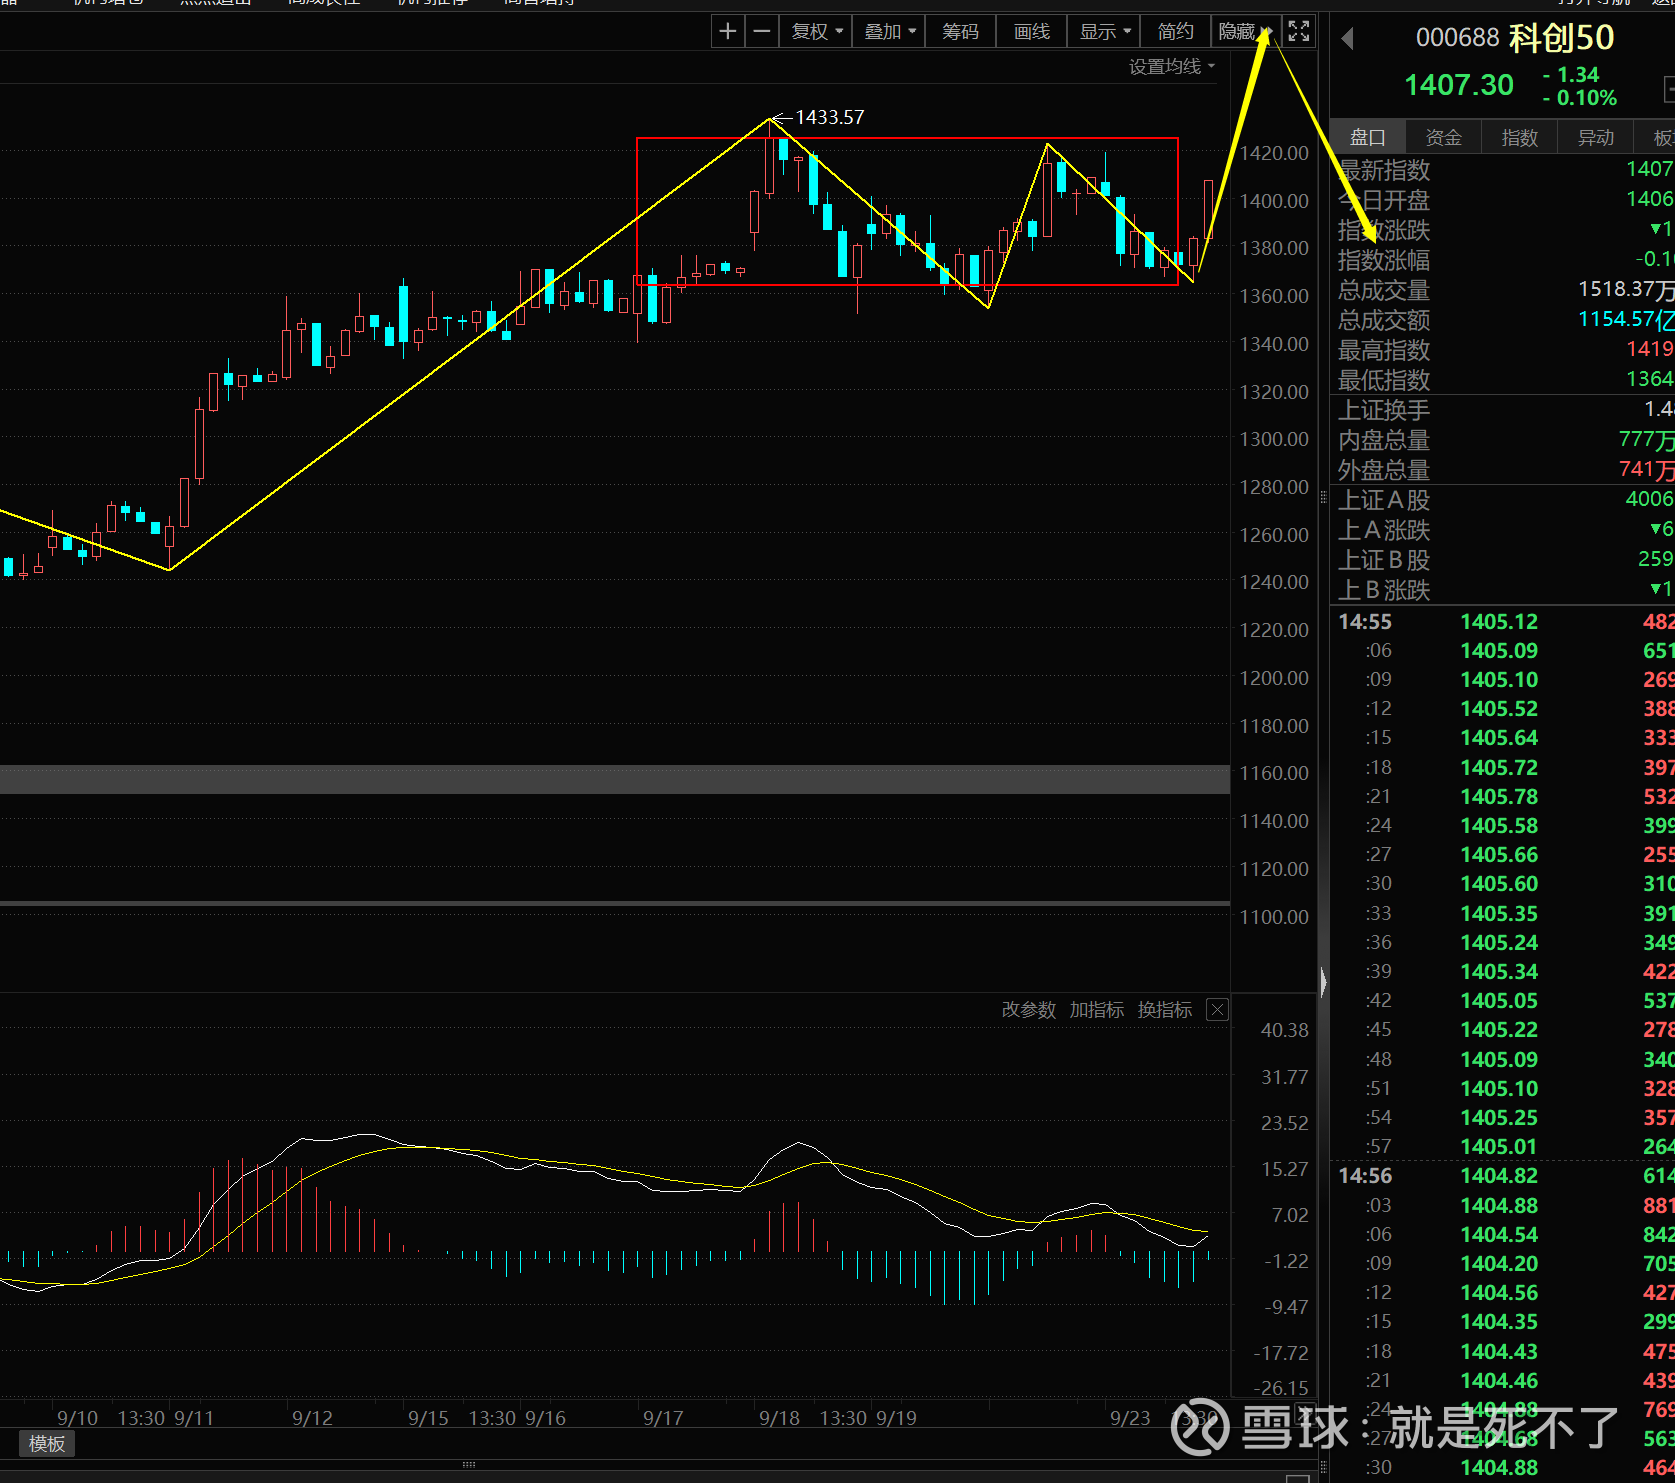Click 换指标 to change the indicator

[x=1165, y=1010]
